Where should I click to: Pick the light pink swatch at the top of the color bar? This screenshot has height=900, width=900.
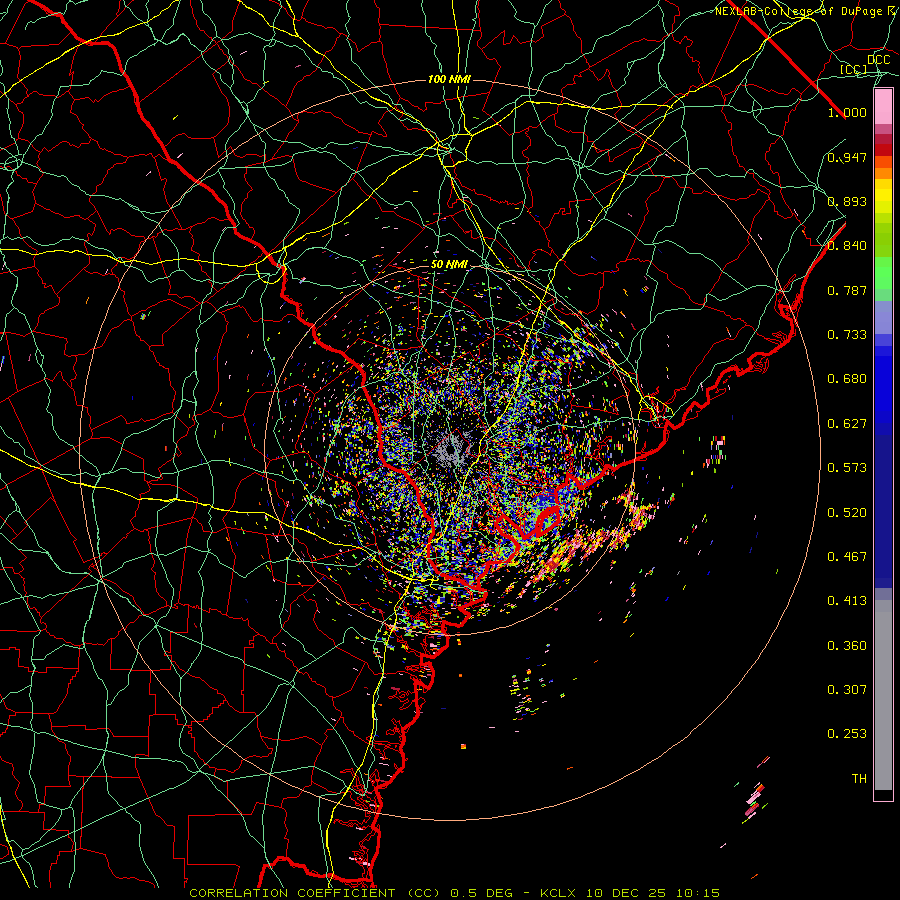(x=883, y=106)
